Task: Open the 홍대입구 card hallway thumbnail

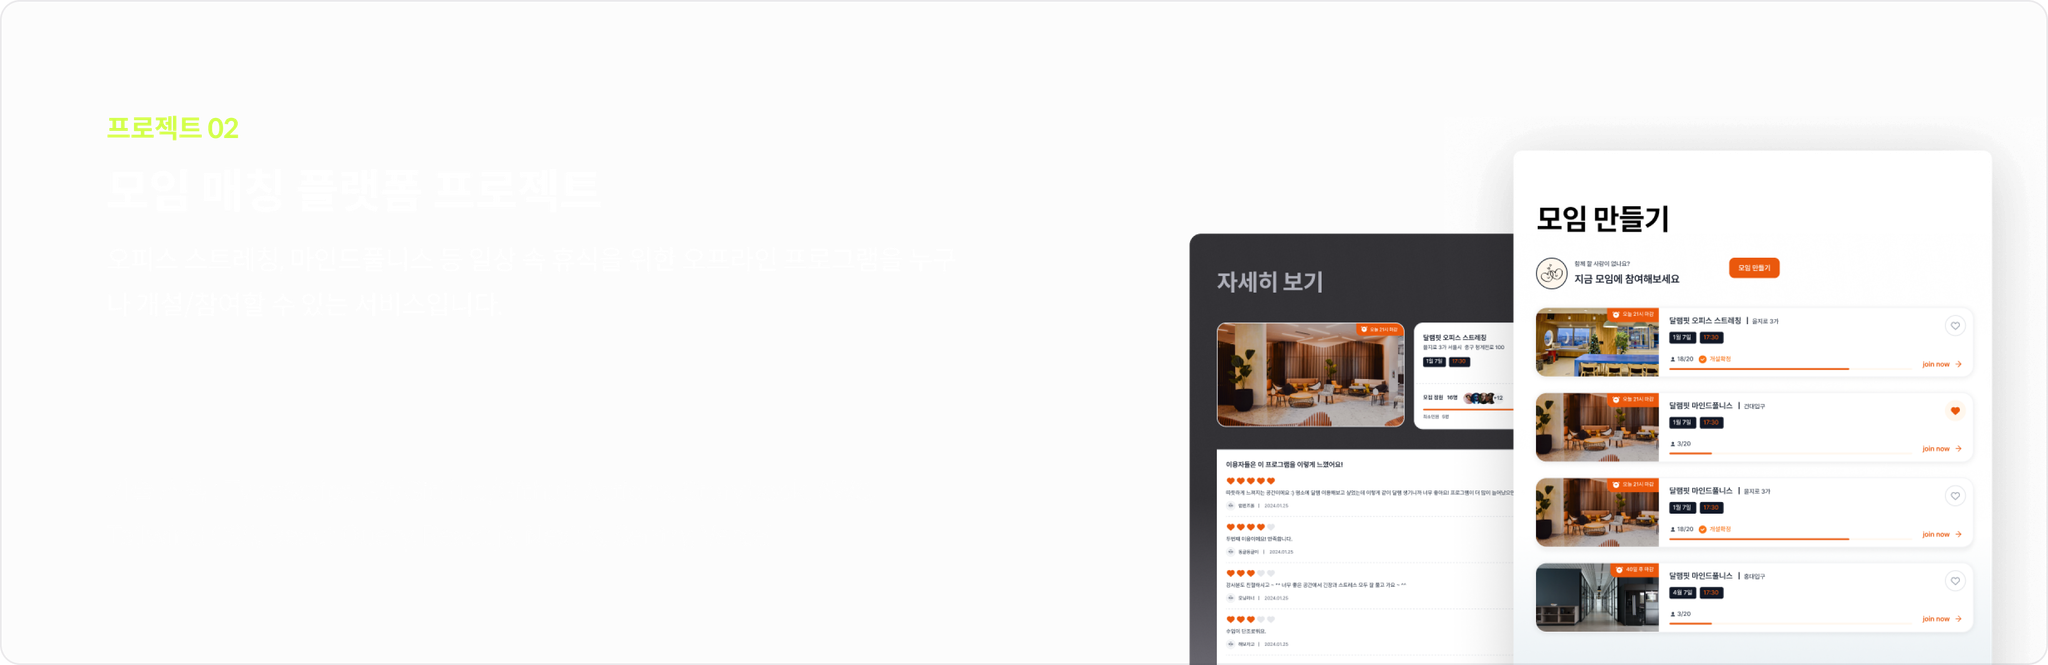Action: click(x=1597, y=597)
